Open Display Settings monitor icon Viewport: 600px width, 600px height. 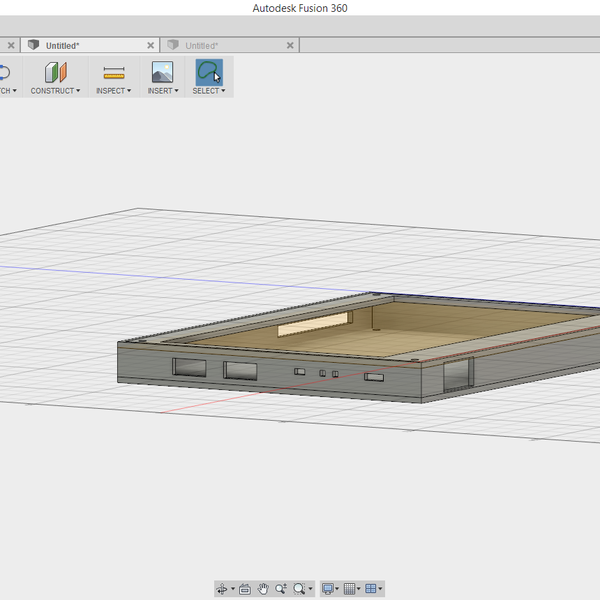coord(327,589)
